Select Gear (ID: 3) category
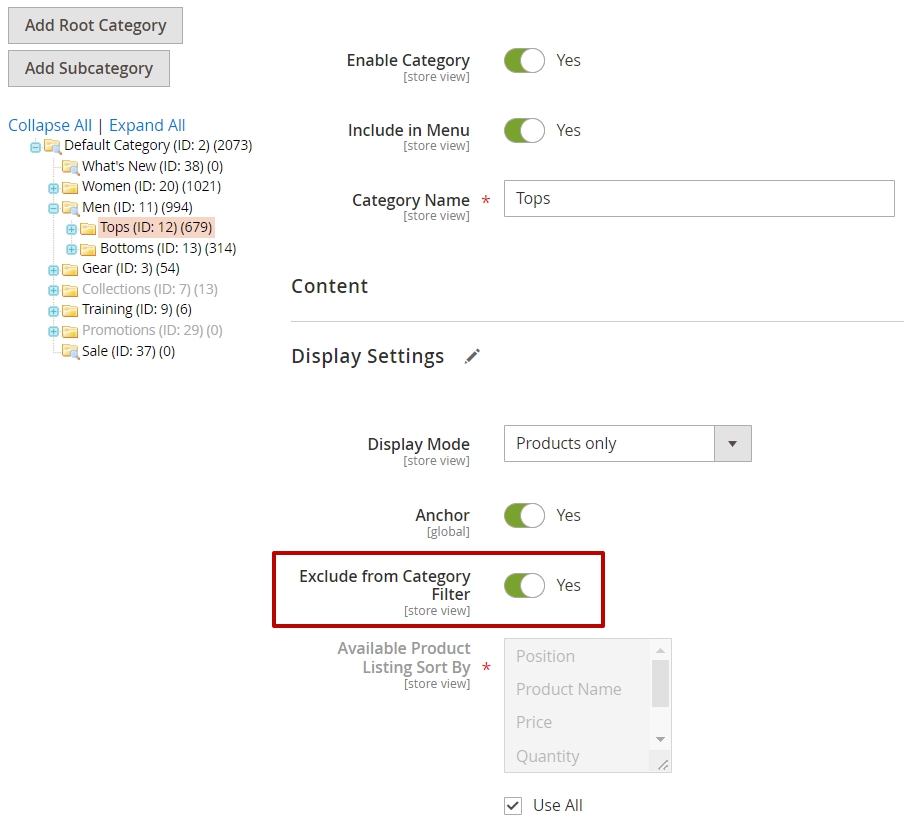Screen dimensions: 904x822 130,268
